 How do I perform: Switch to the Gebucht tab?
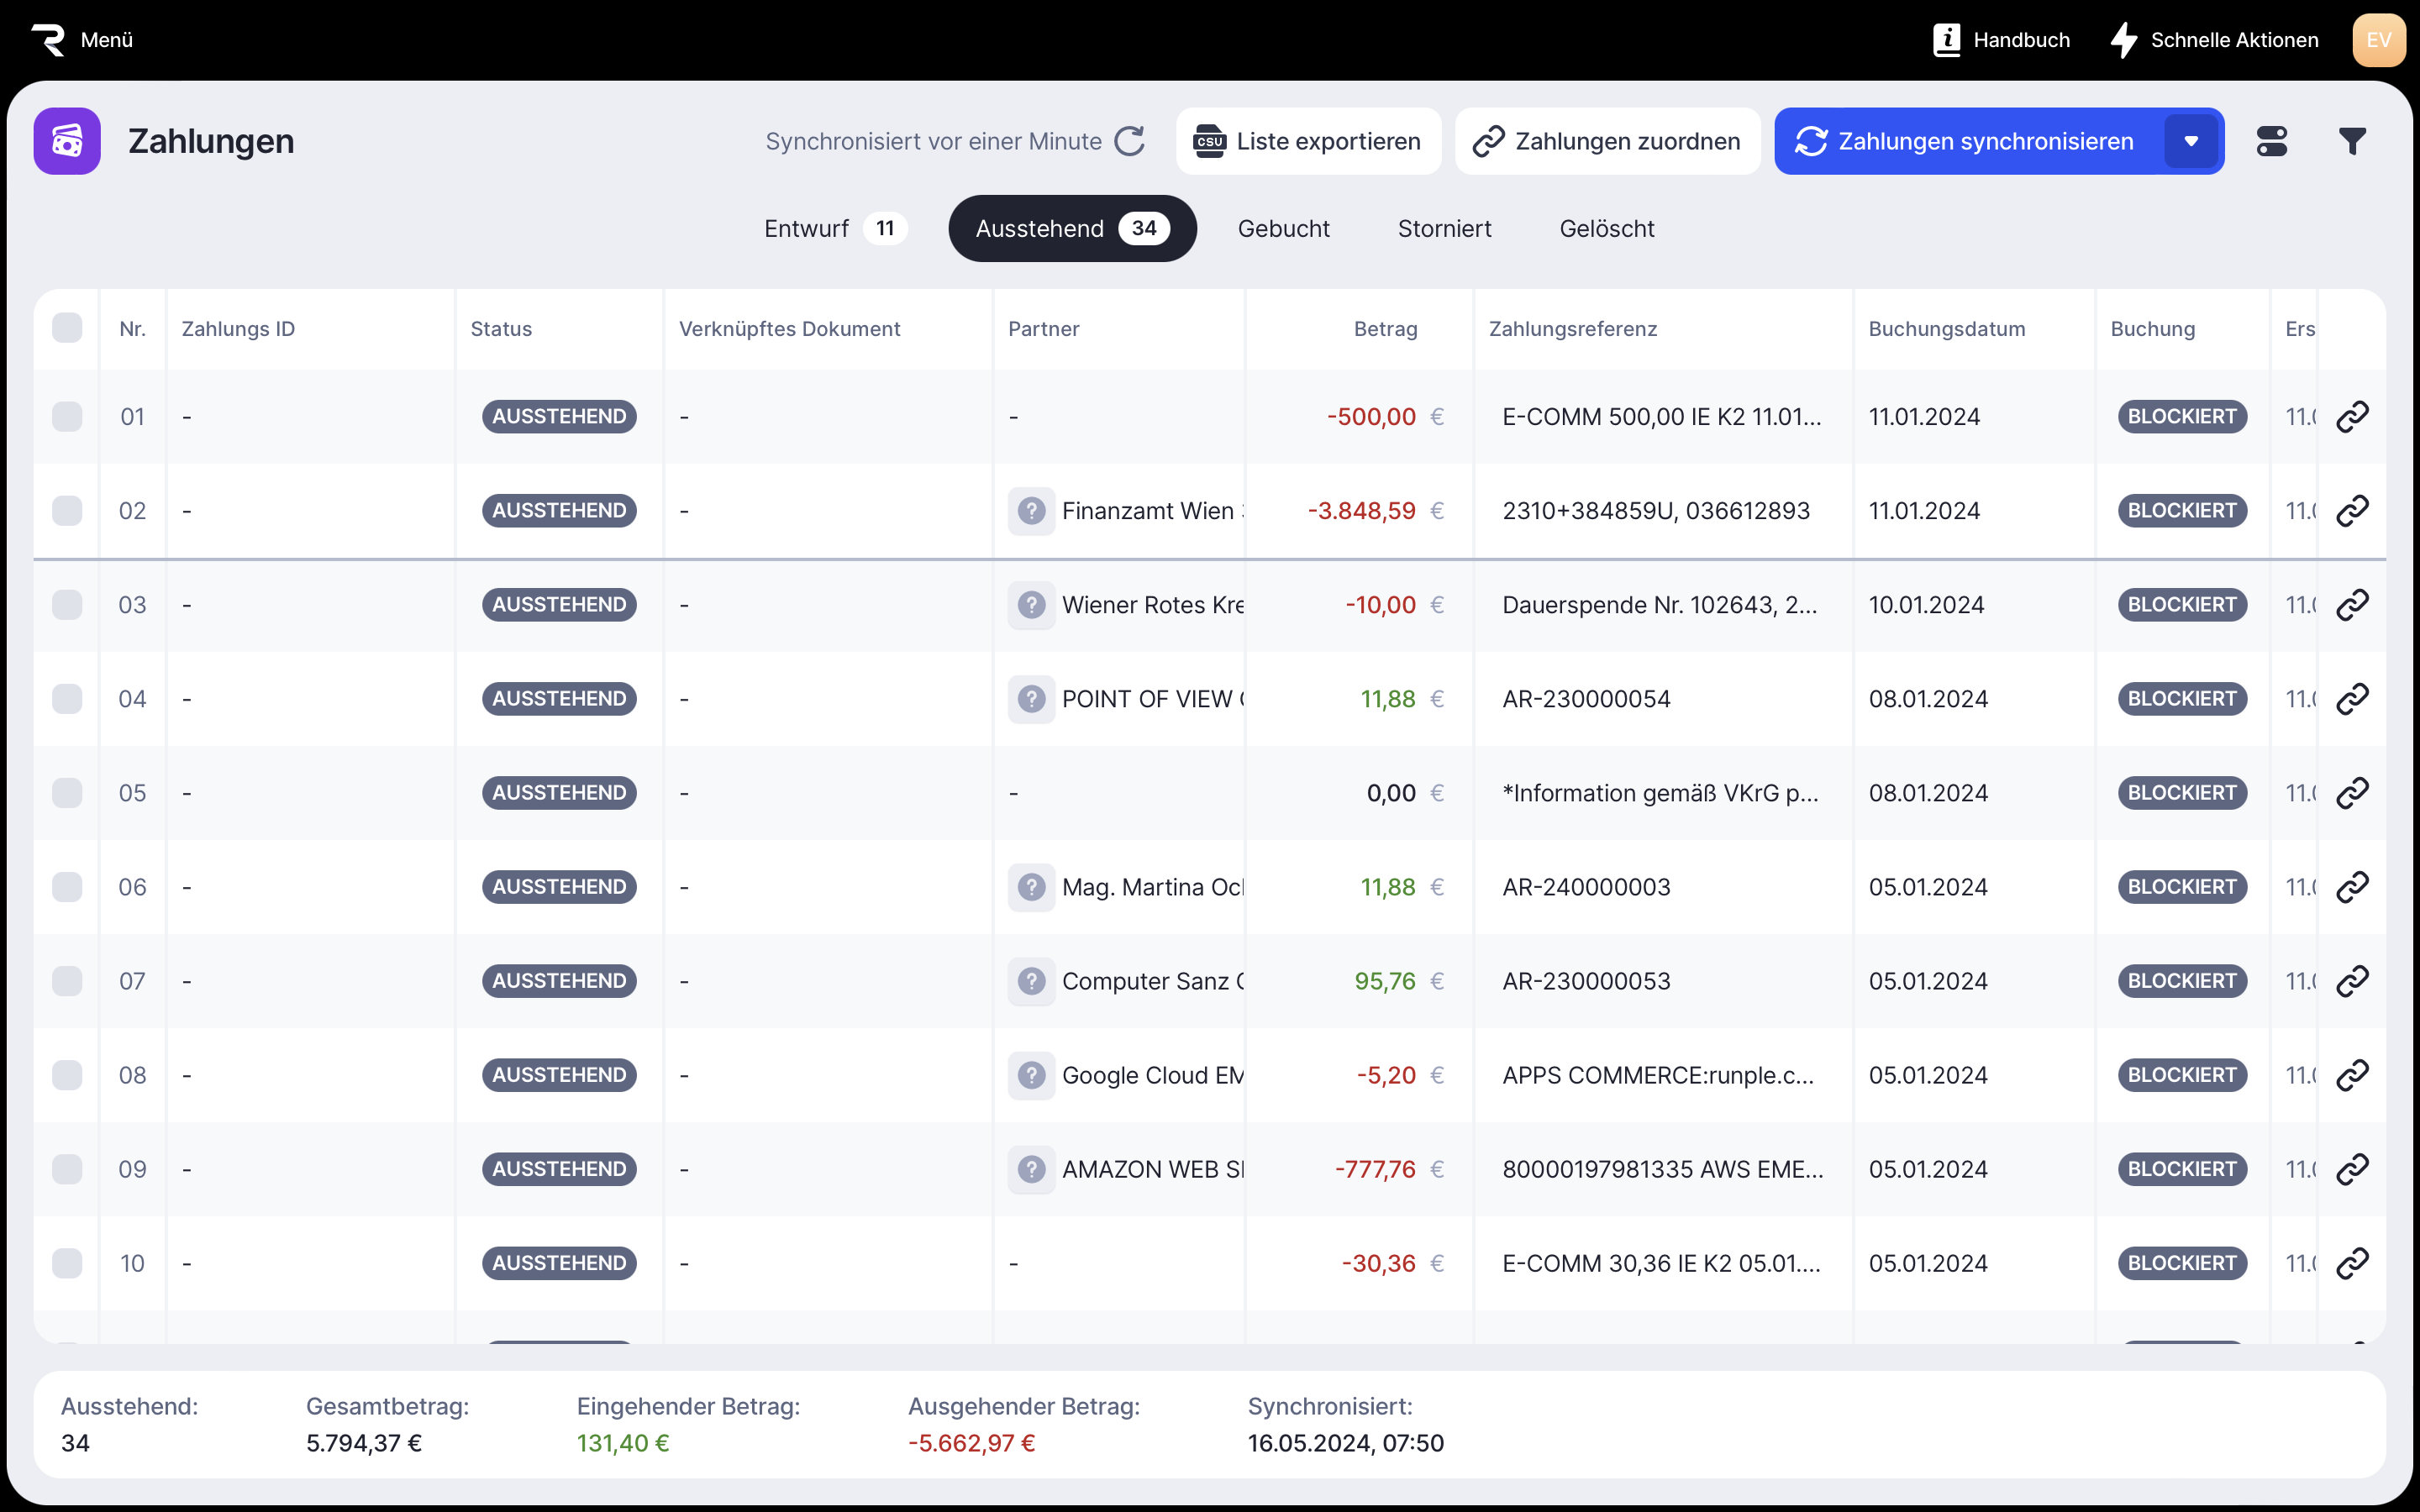click(x=1283, y=229)
